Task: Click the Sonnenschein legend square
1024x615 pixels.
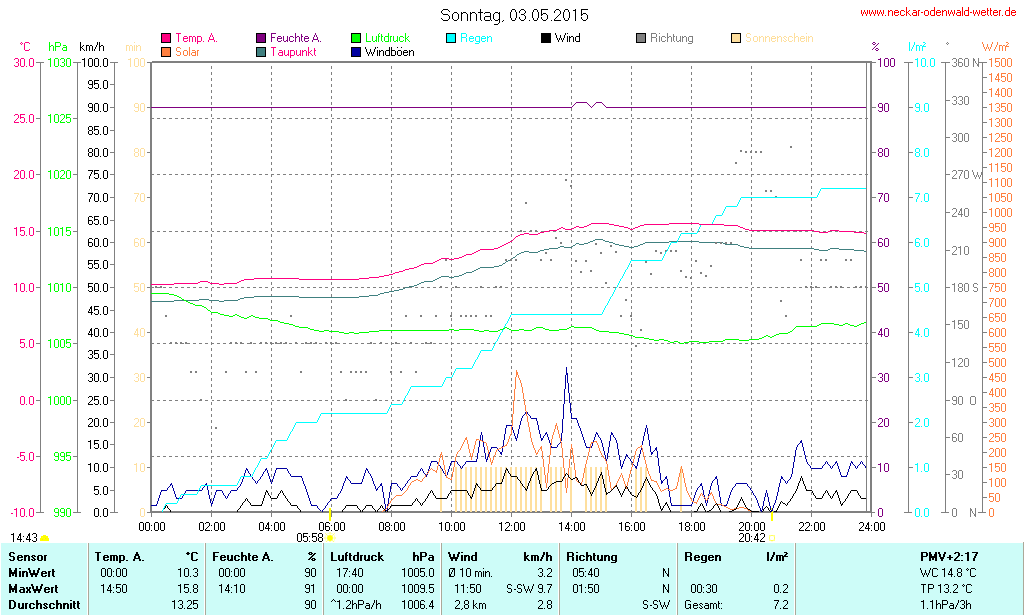Action: [736, 38]
